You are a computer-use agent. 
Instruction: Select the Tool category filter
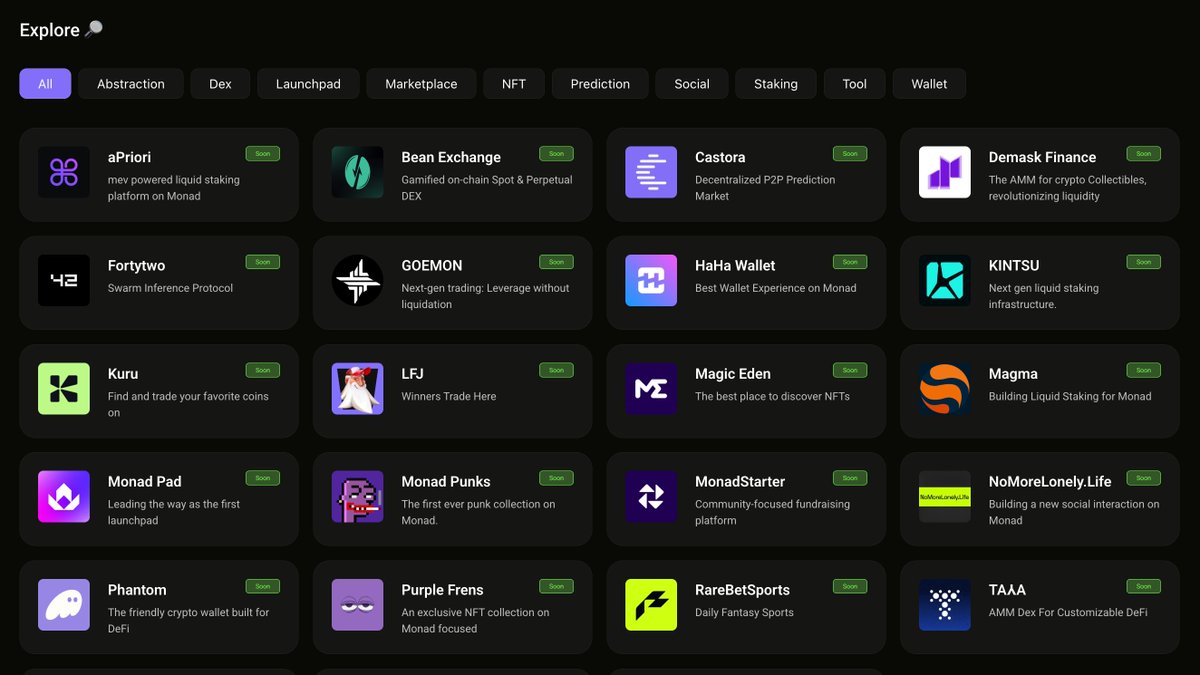(x=855, y=84)
